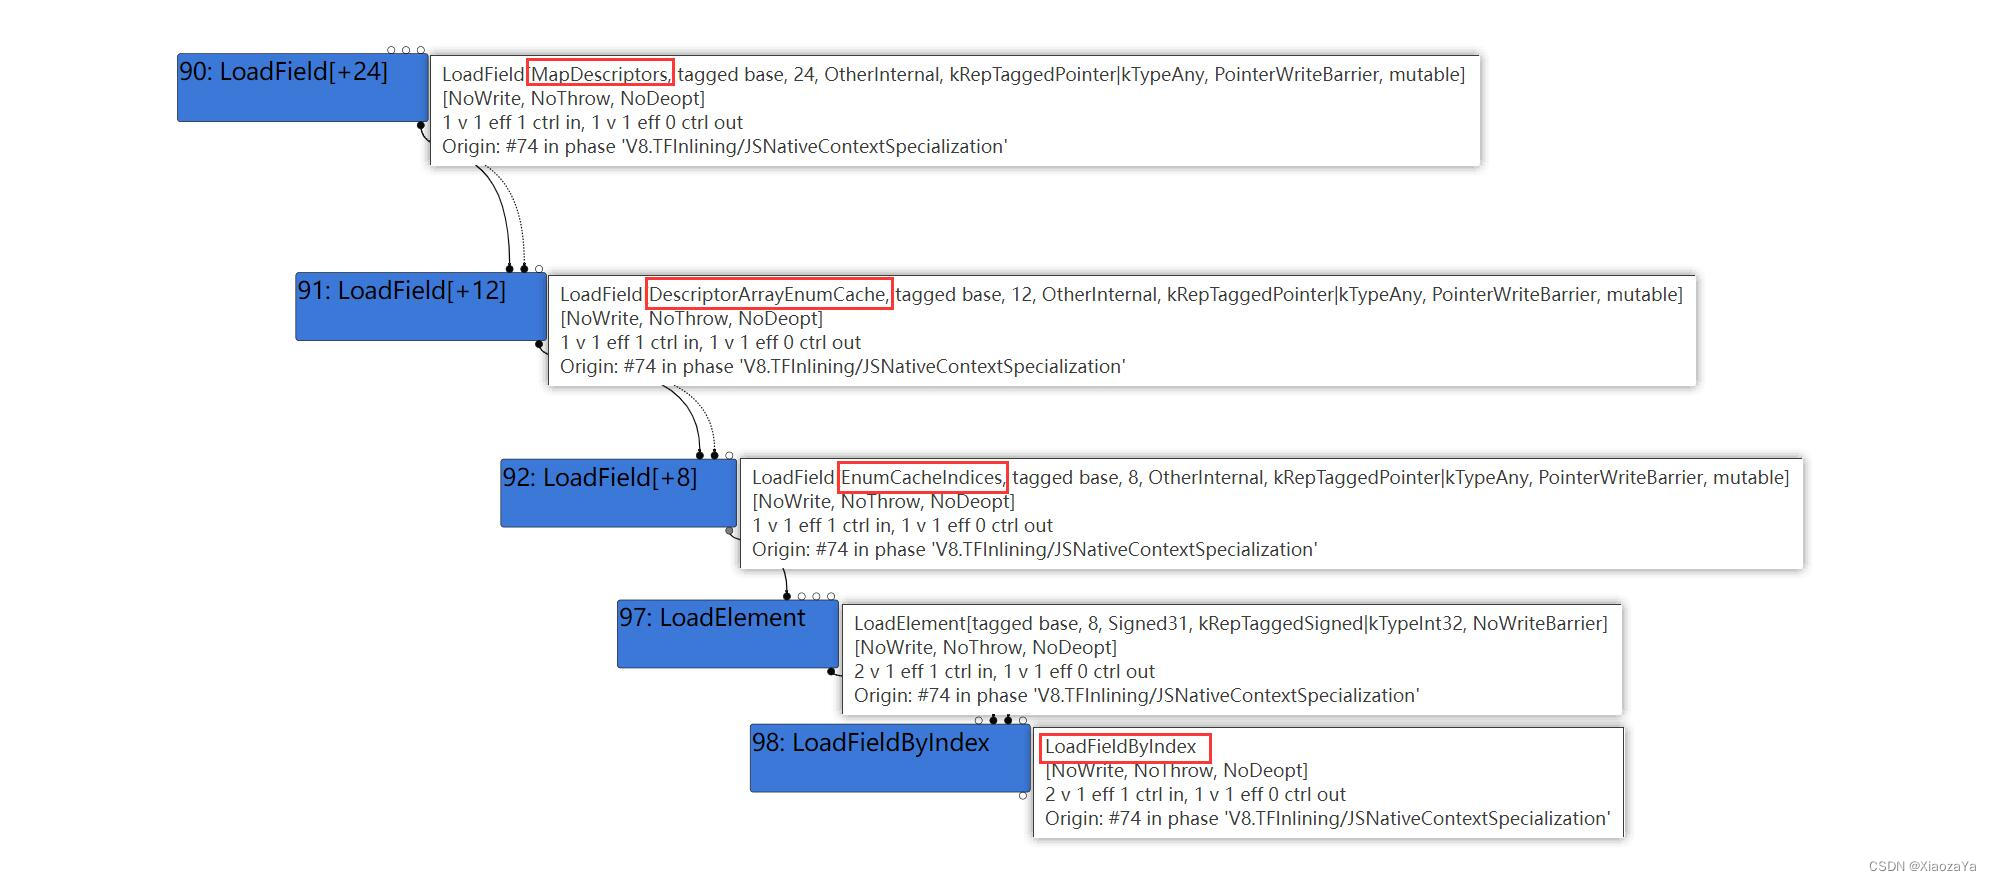Click output port circle of node 98
The height and width of the screenshot is (881, 1991).
(1023, 796)
